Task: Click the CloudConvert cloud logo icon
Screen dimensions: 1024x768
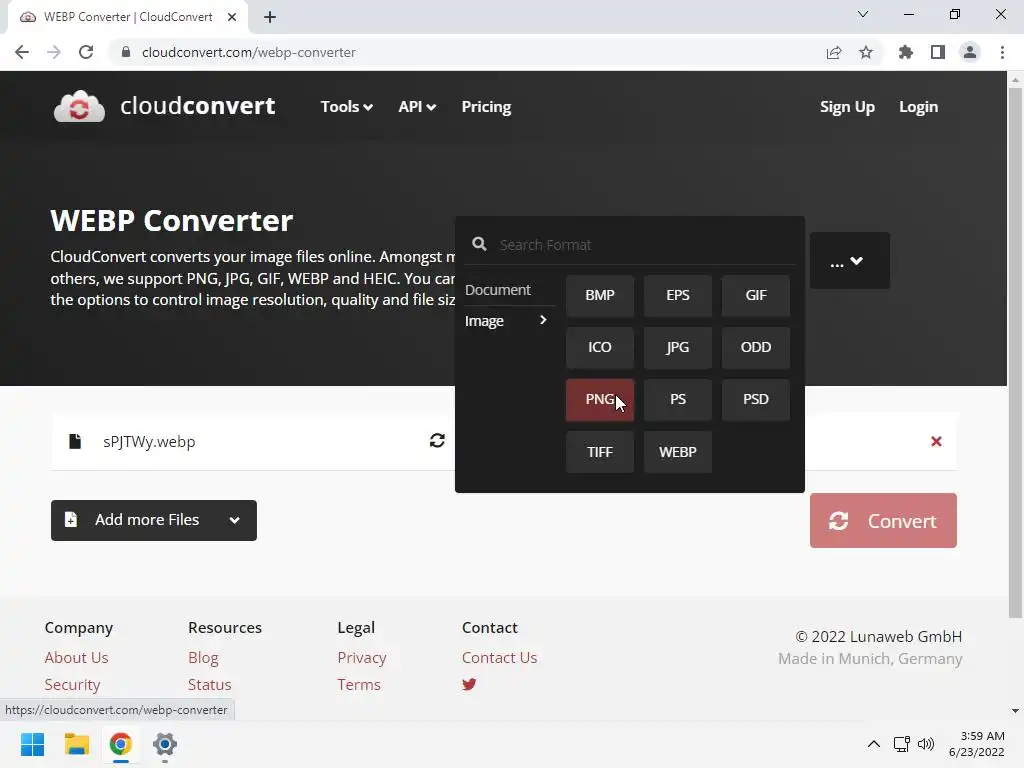Action: click(79, 106)
